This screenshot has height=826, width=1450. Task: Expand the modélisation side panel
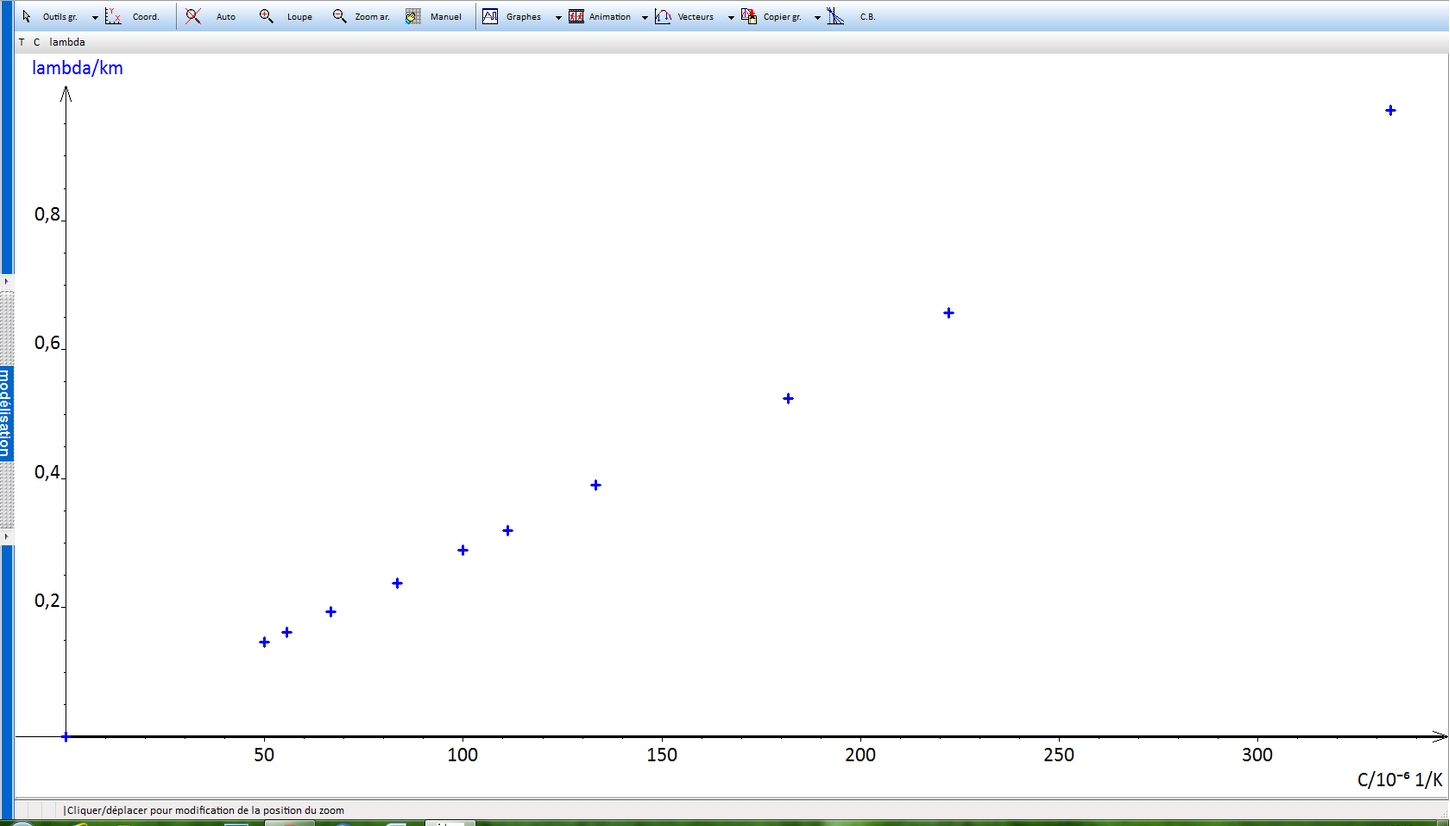pos(6,410)
